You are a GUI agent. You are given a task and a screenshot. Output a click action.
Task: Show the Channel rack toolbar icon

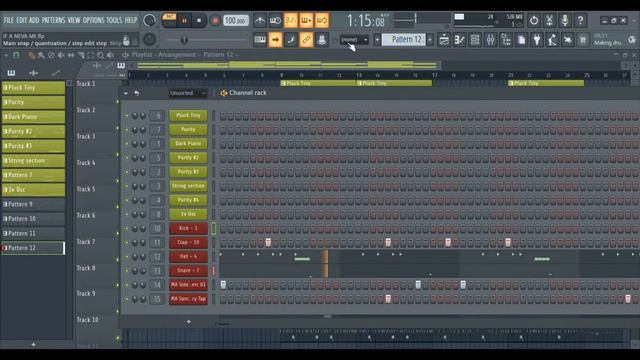[x=475, y=40]
